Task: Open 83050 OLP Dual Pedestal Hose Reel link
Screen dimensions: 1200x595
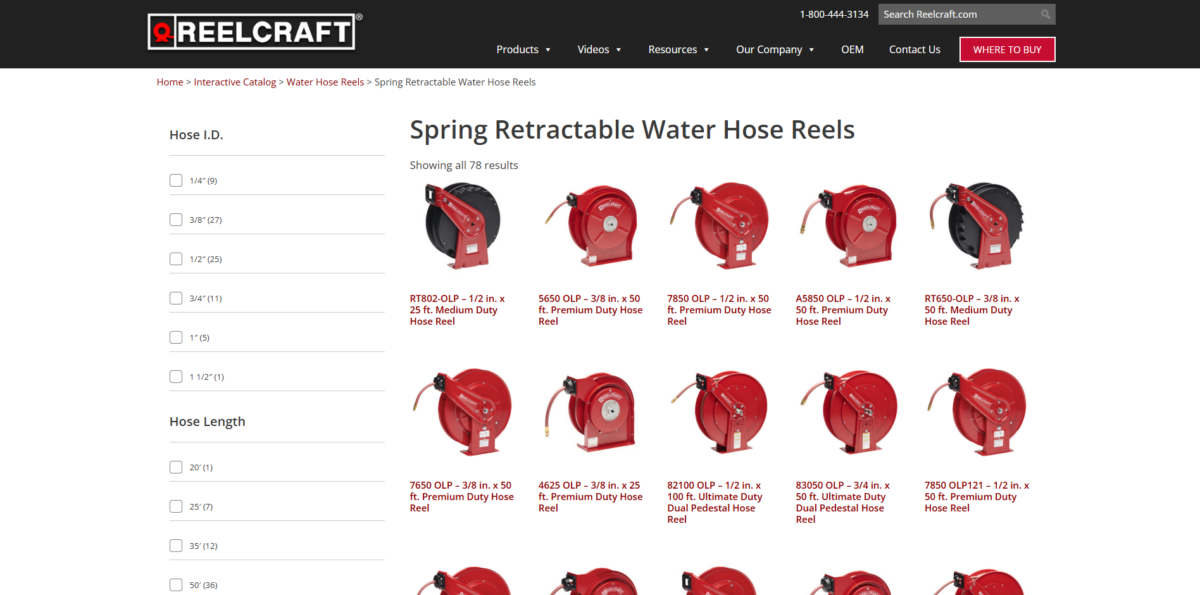Action: tap(843, 502)
